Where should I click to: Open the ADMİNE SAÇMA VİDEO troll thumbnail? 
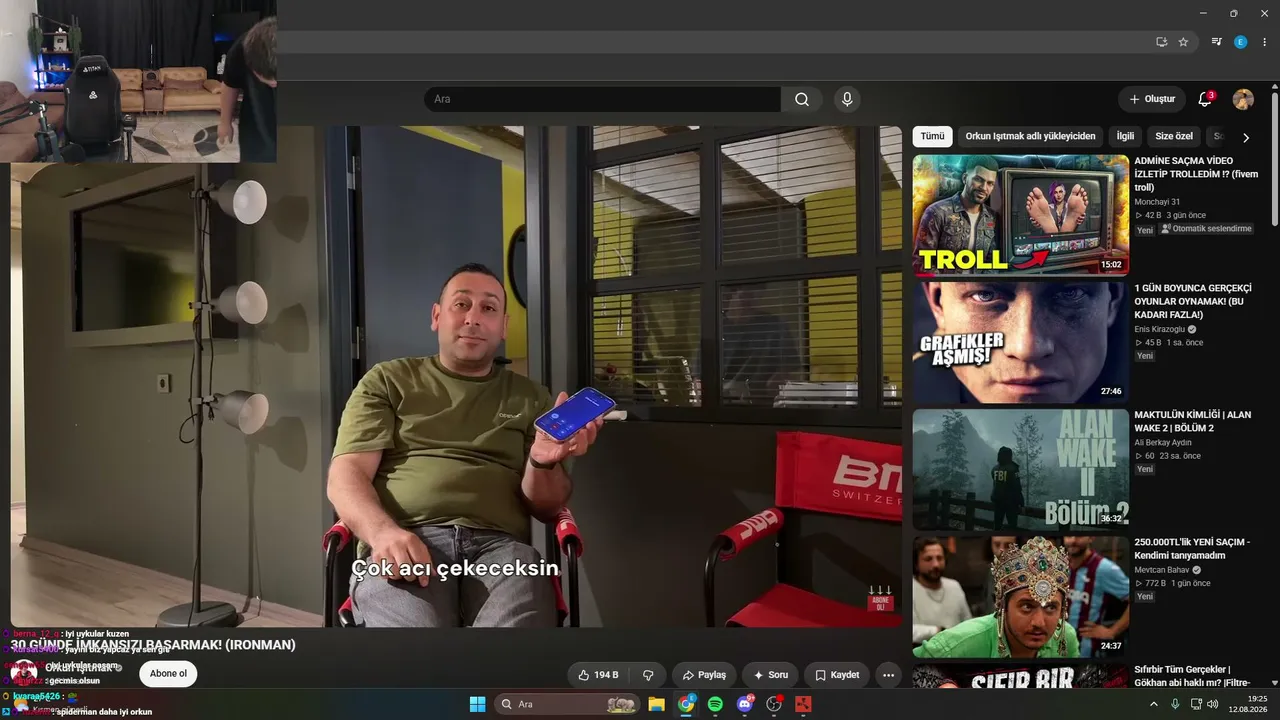tap(1021, 215)
